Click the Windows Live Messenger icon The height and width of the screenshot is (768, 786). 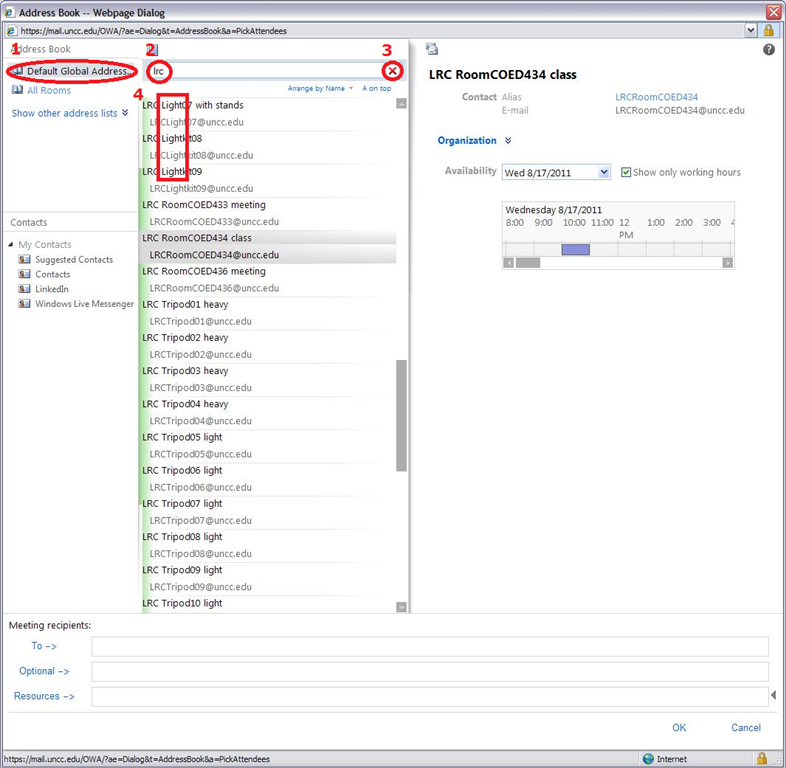point(24,304)
